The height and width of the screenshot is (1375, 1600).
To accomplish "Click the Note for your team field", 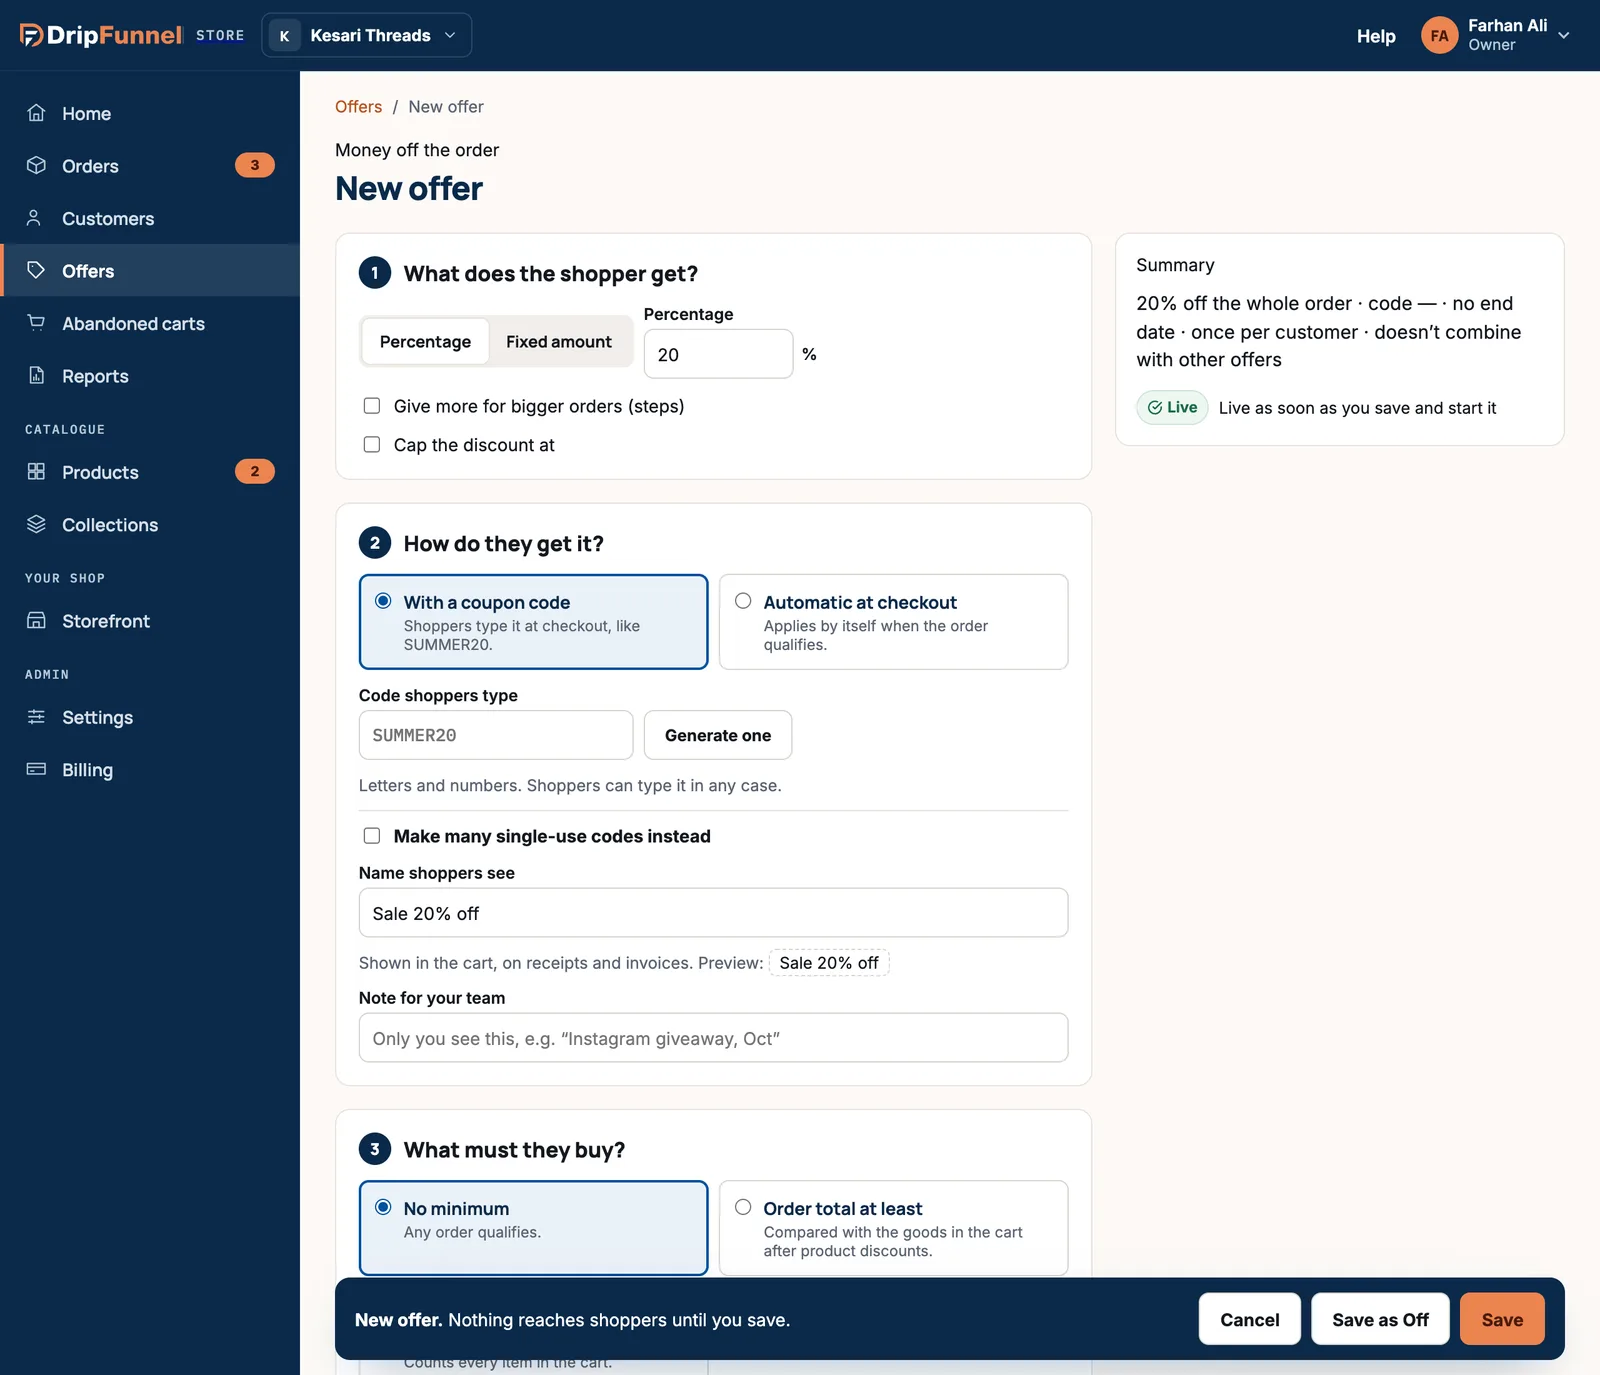I will [713, 1038].
